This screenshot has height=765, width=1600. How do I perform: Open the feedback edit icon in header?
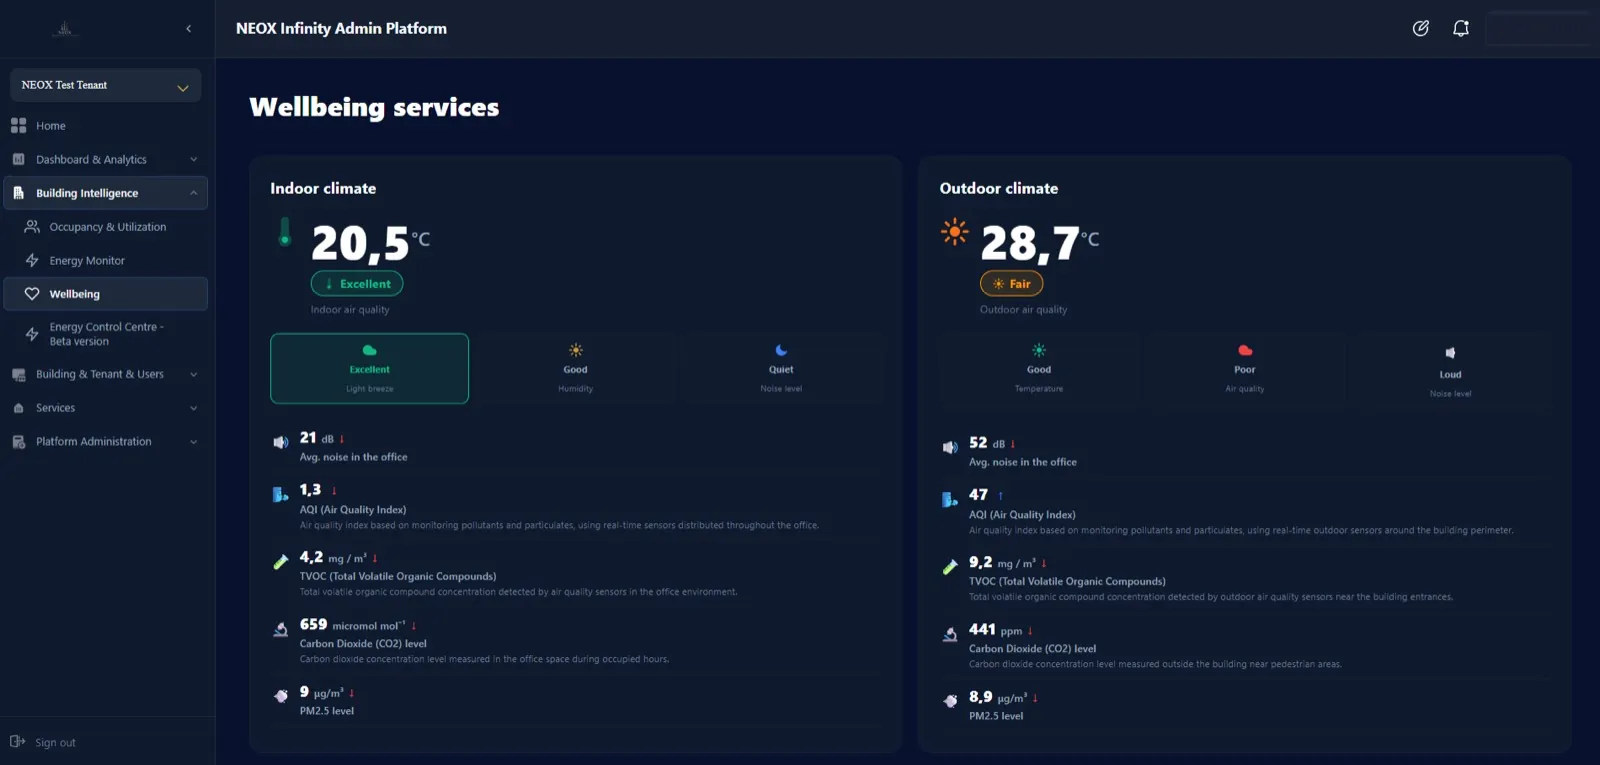point(1420,28)
